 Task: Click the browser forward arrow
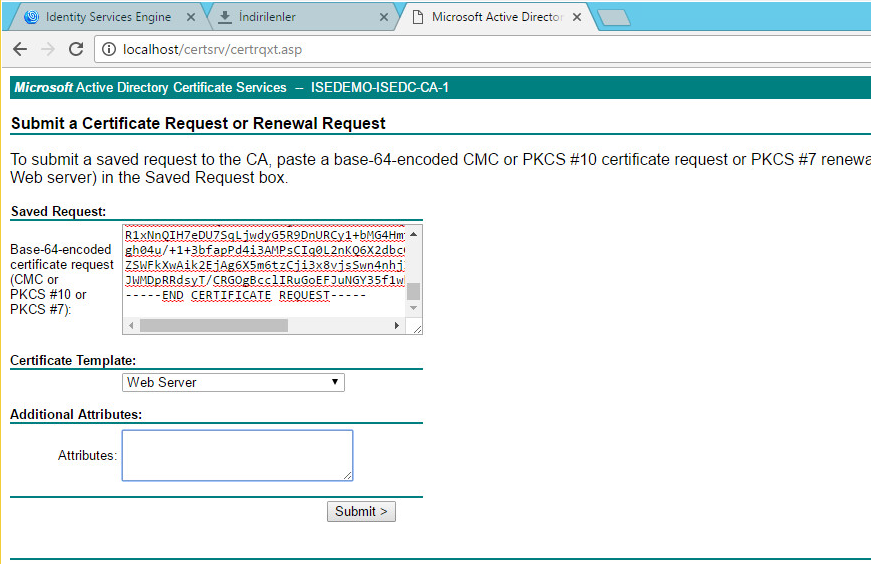pyautogui.click(x=48, y=49)
